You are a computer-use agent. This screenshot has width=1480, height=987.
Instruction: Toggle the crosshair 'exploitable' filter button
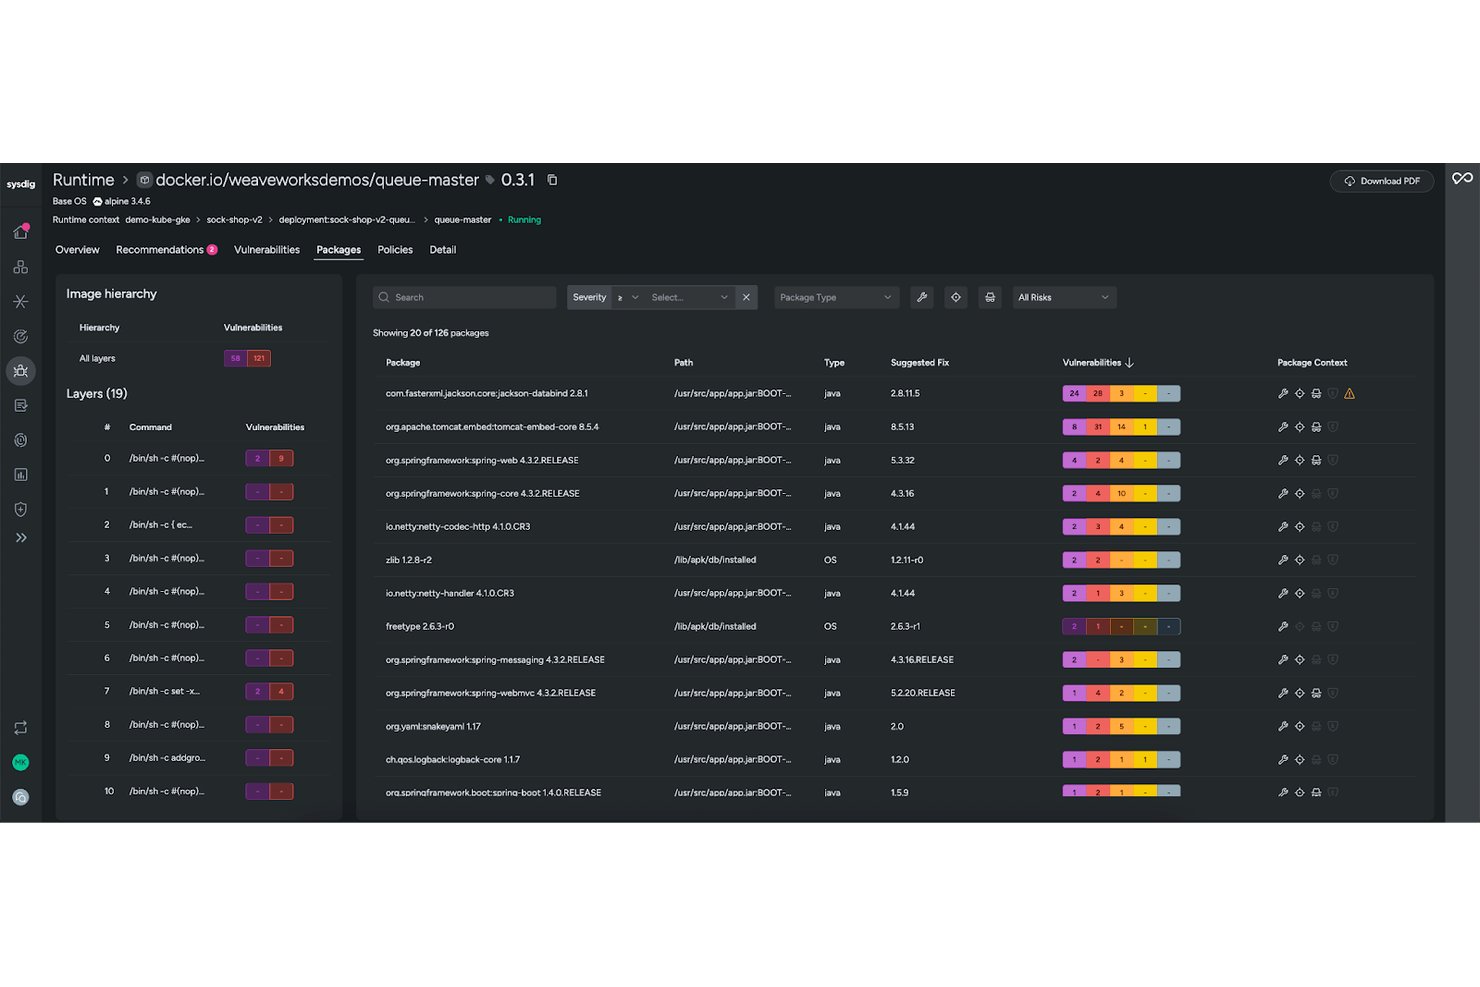click(x=956, y=297)
